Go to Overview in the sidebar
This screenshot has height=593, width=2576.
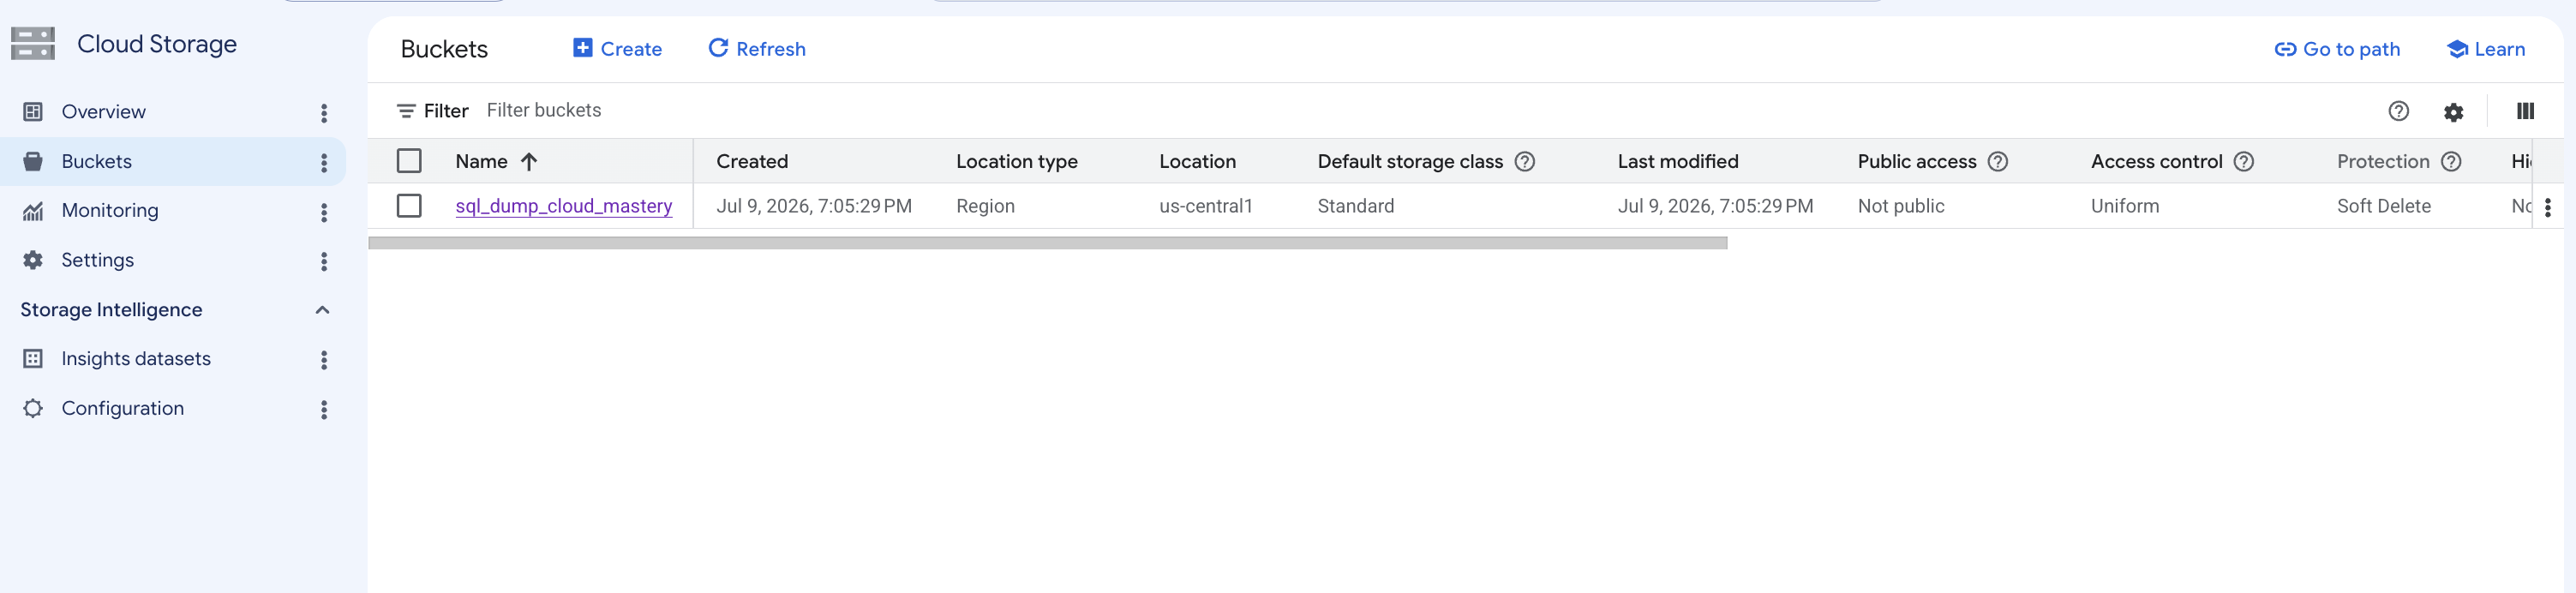(x=104, y=112)
